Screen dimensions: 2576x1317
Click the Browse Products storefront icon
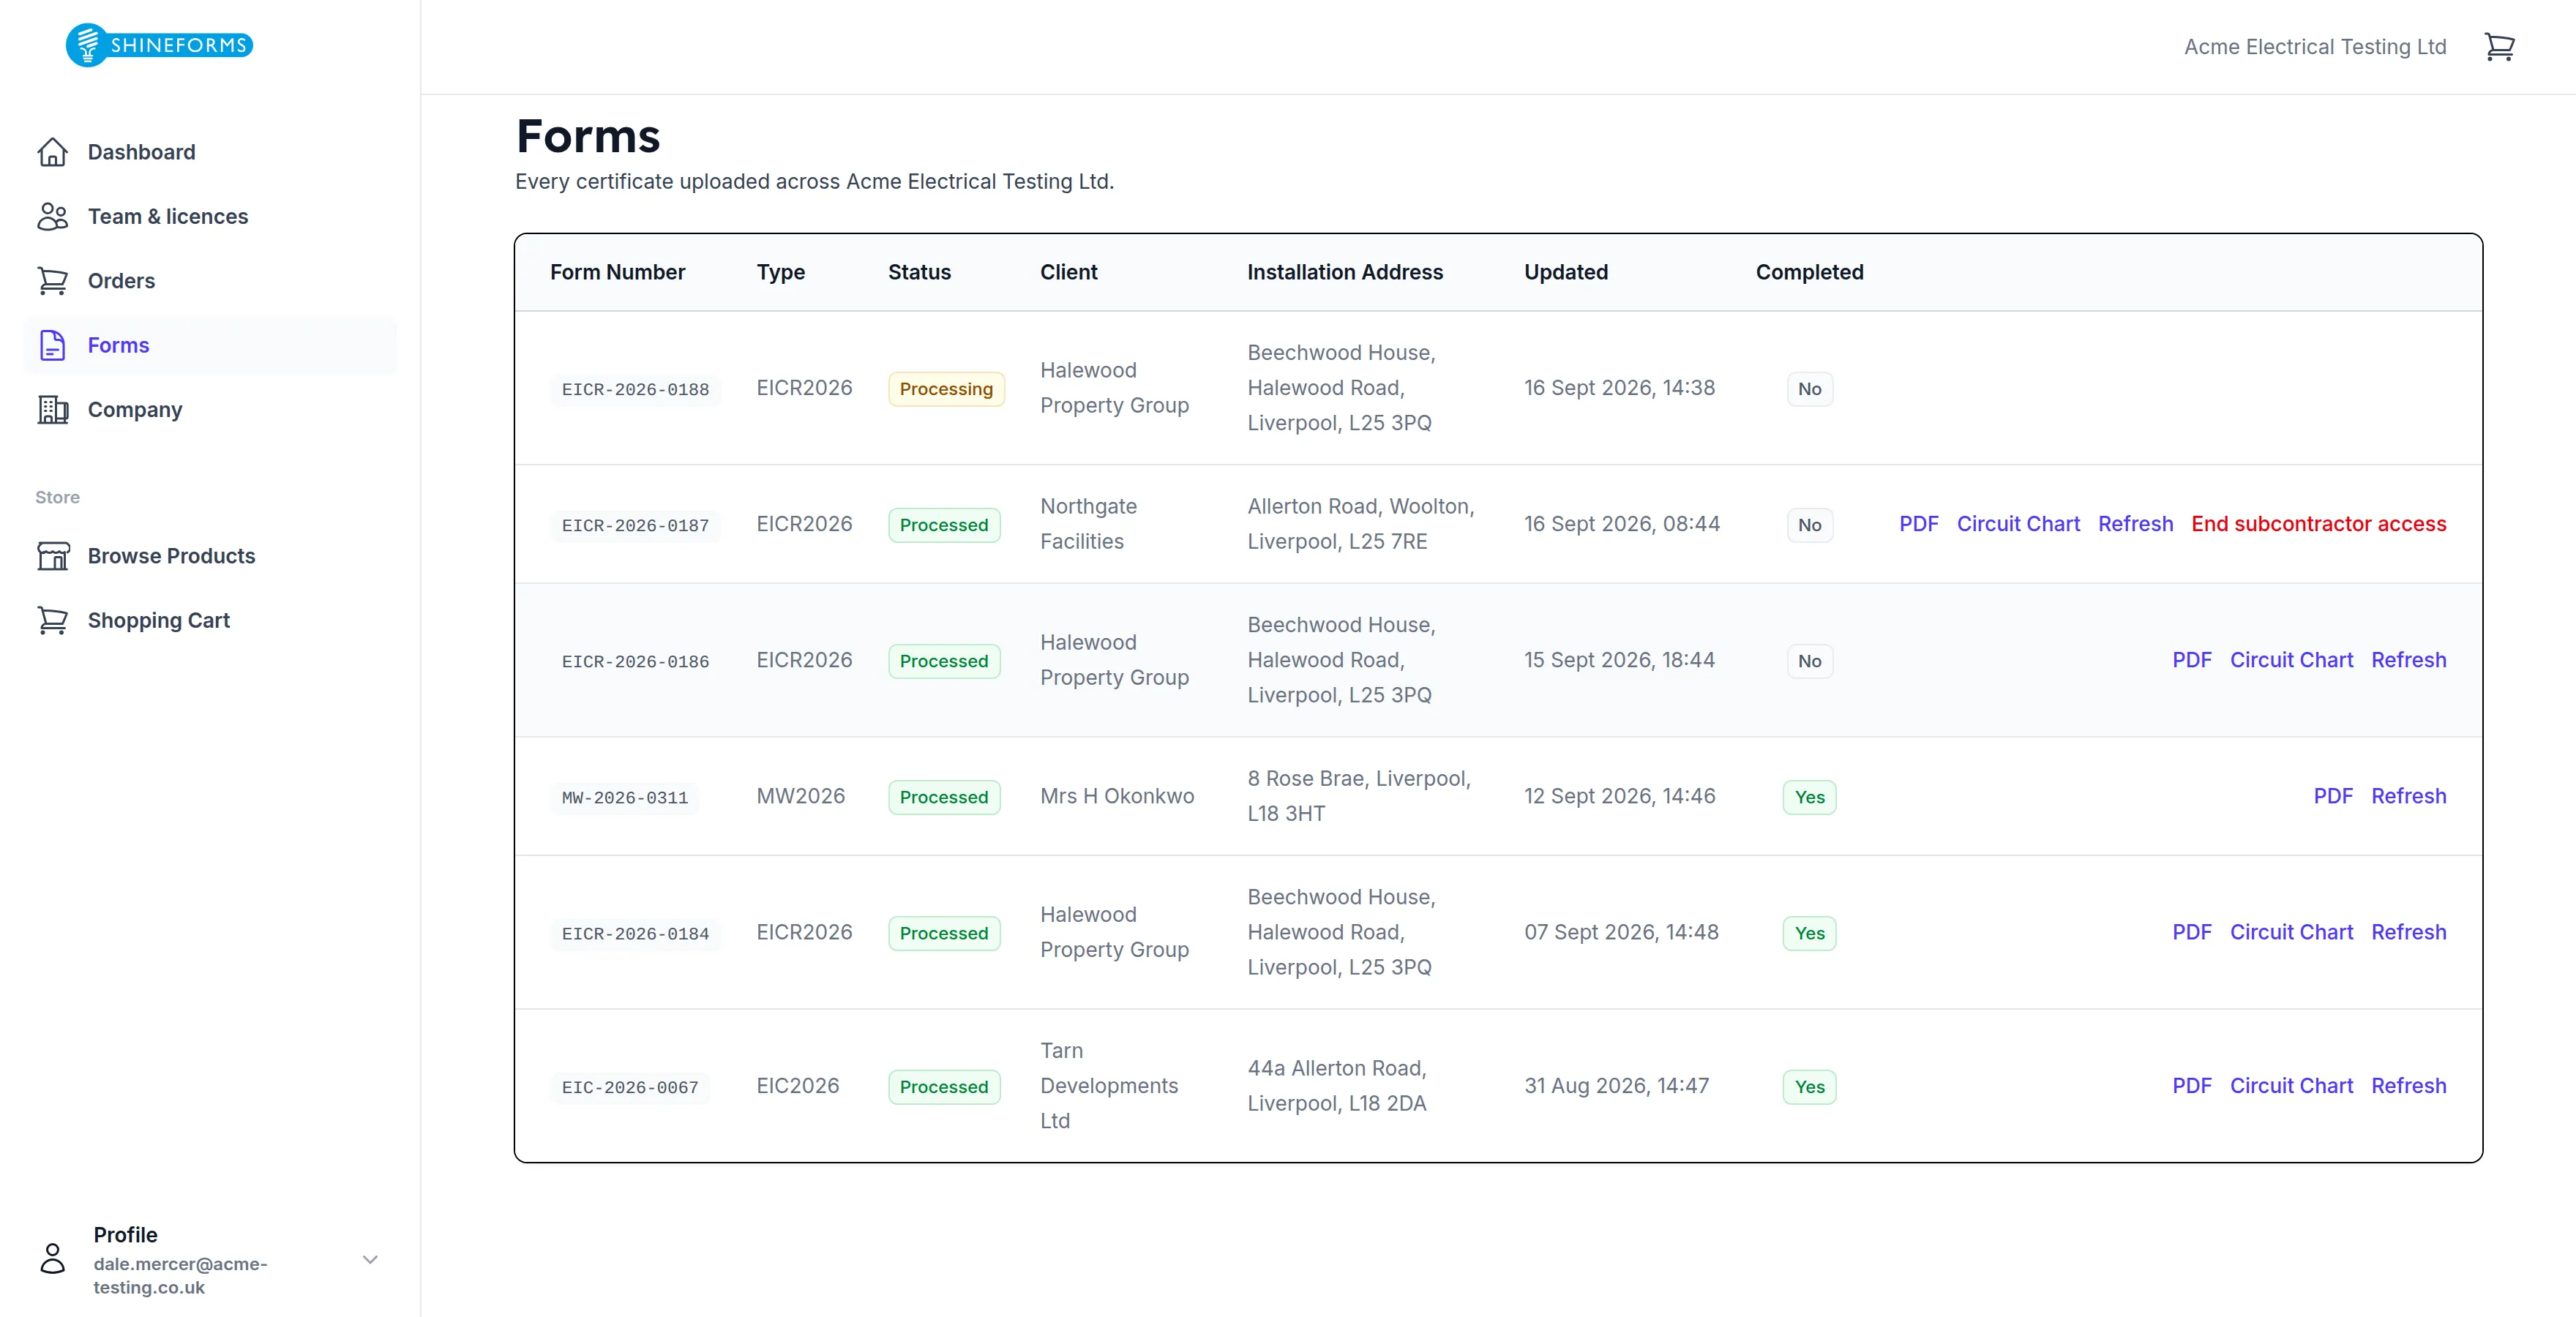[52, 556]
